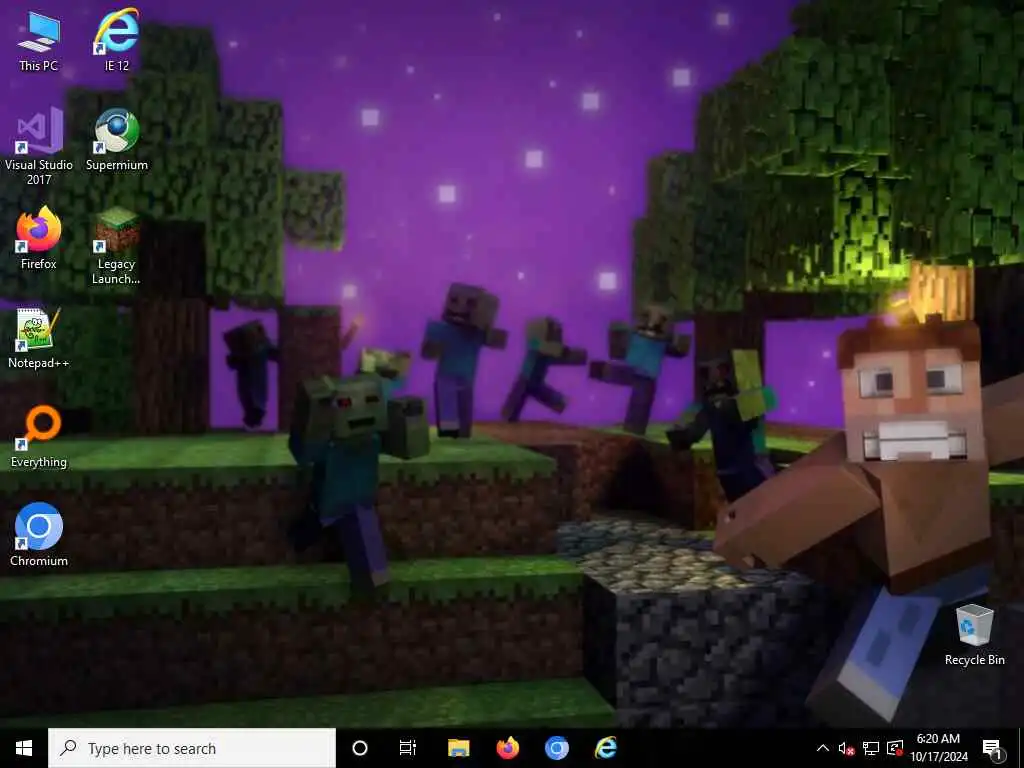Open the clock showing 6:20 AM

(938, 748)
